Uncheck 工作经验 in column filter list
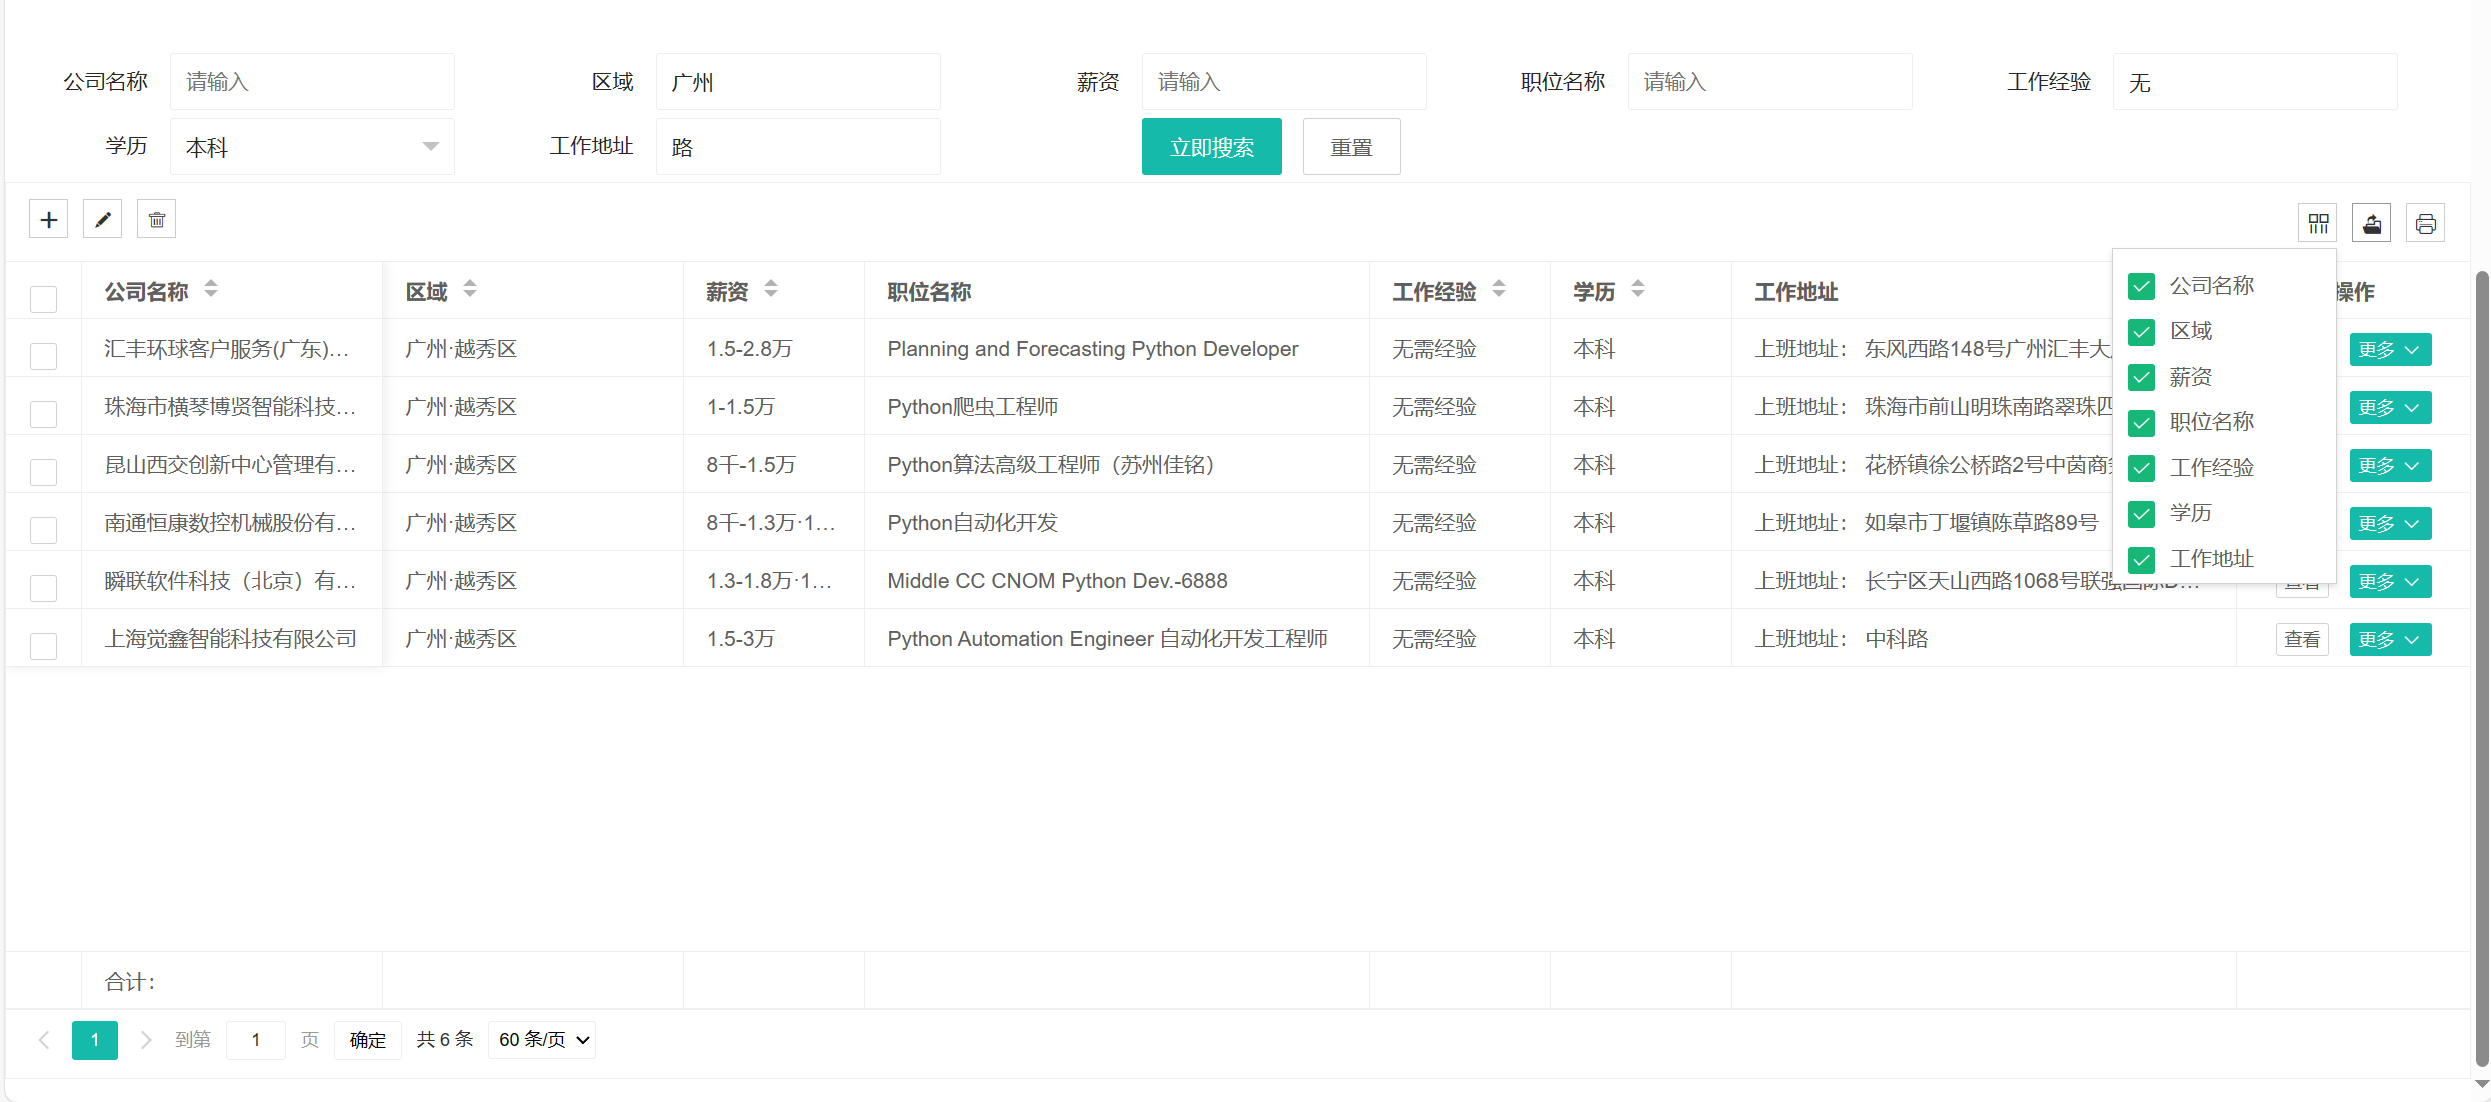 point(2141,468)
